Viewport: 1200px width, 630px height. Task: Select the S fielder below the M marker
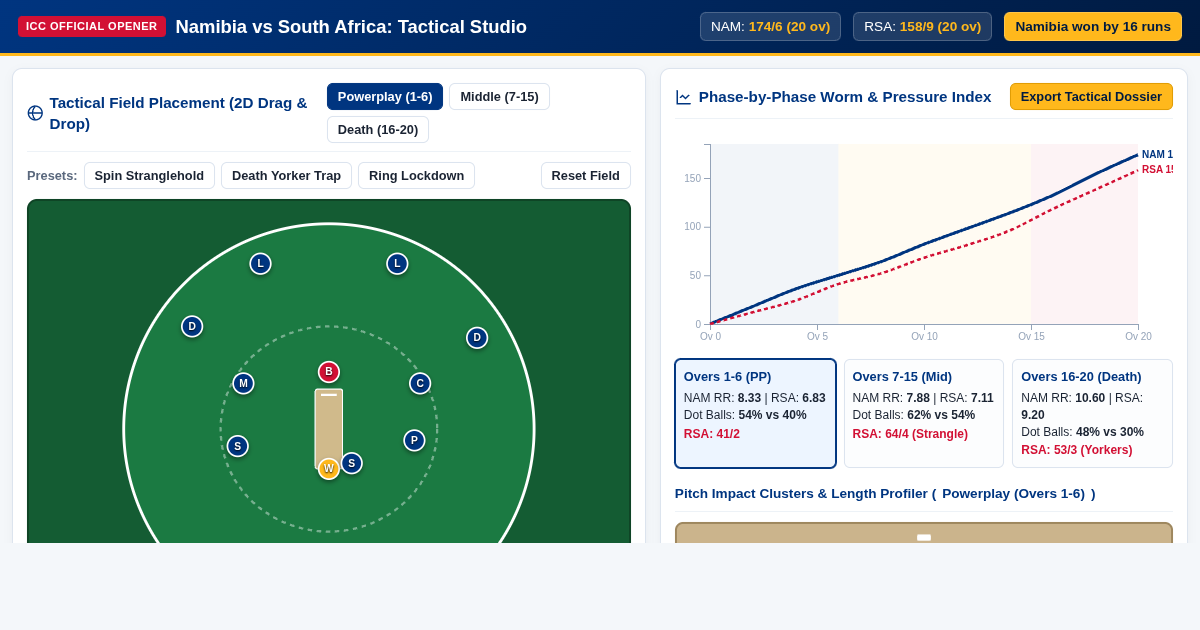[x=237, y=447]
